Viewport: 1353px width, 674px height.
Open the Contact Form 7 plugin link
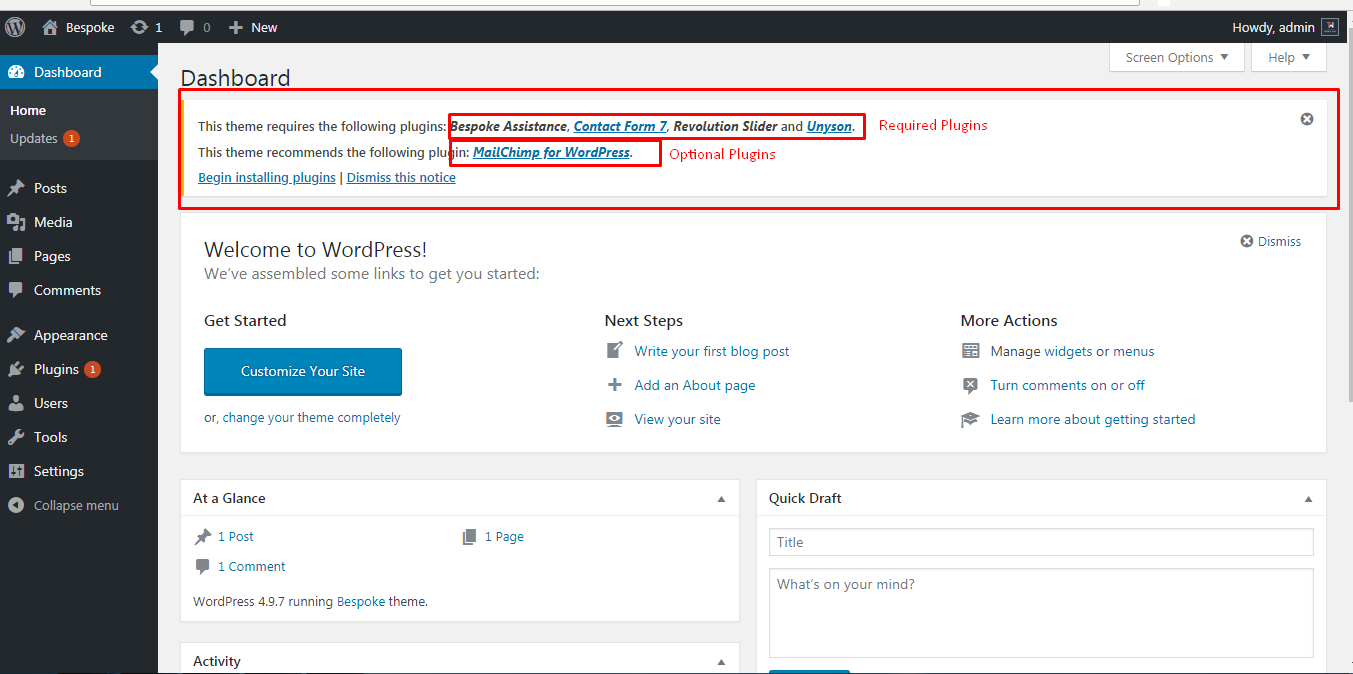pyautogui.click(x=620, y=126)
